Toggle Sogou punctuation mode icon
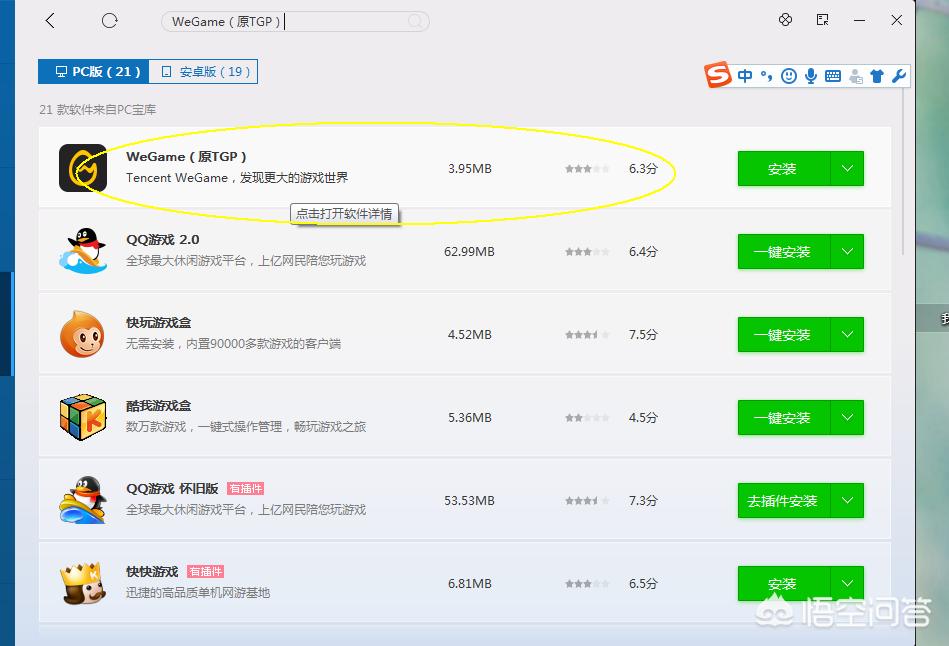 [766, 76]
